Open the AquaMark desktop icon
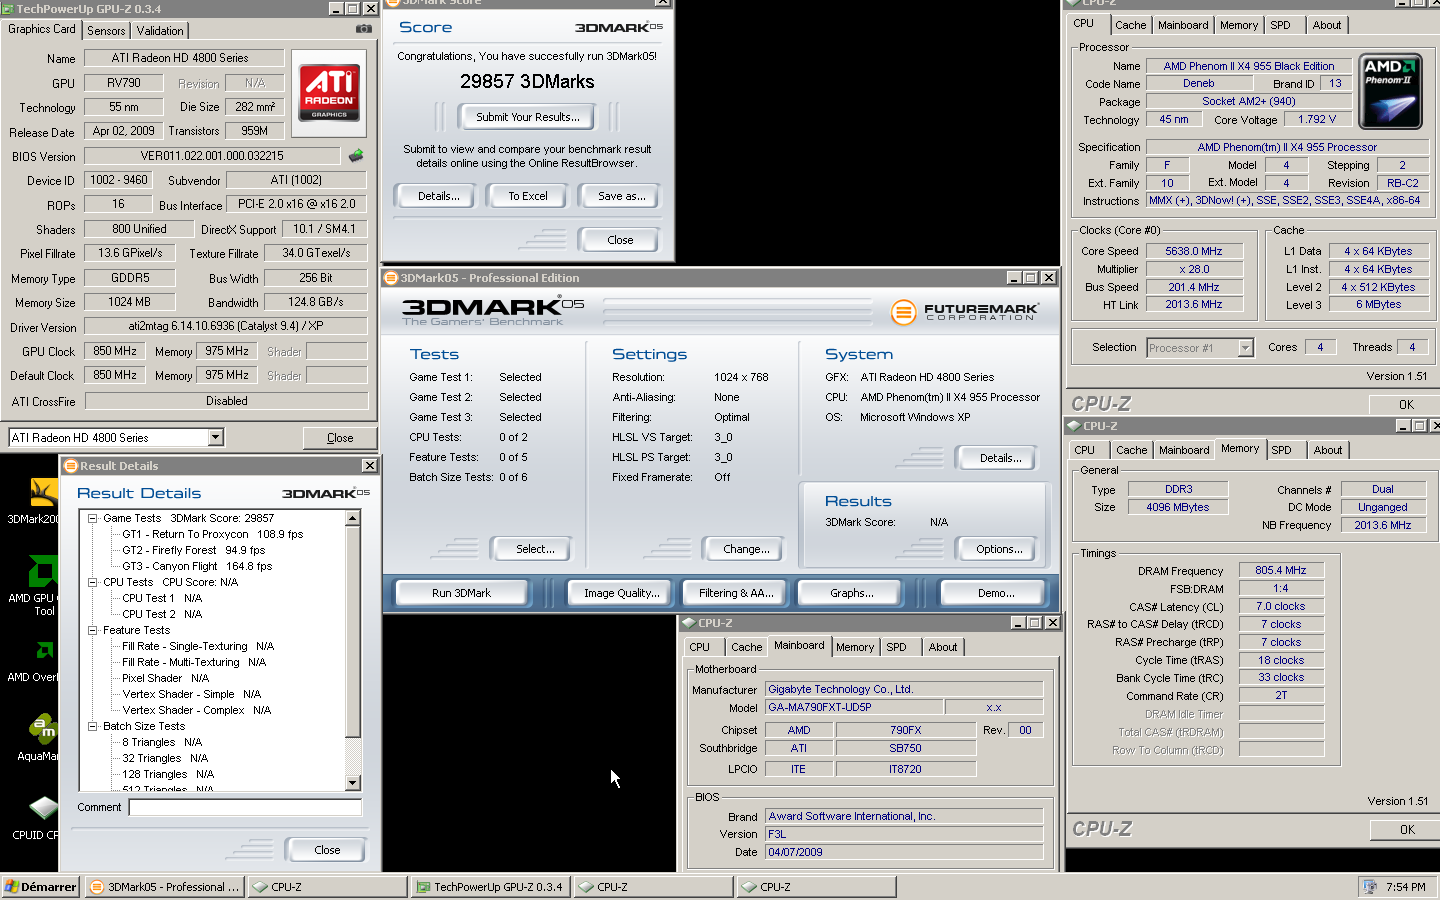Image resolution: width=1440 pixels, height=900 pixels. coord(43,729)
